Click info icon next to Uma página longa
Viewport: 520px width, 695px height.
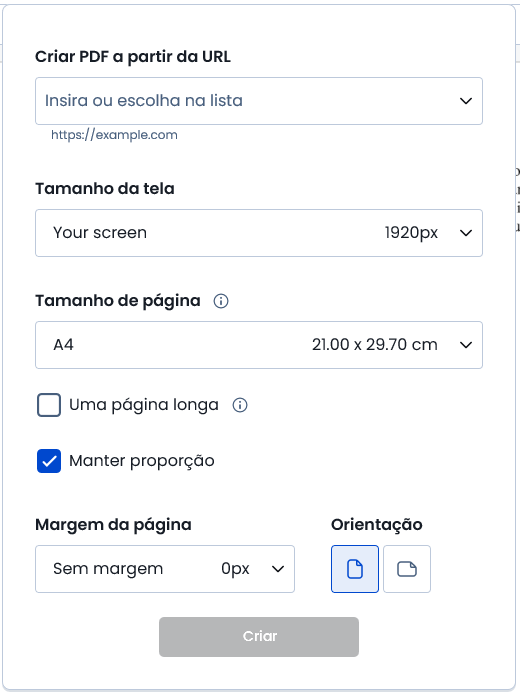[x=240, y=405]
